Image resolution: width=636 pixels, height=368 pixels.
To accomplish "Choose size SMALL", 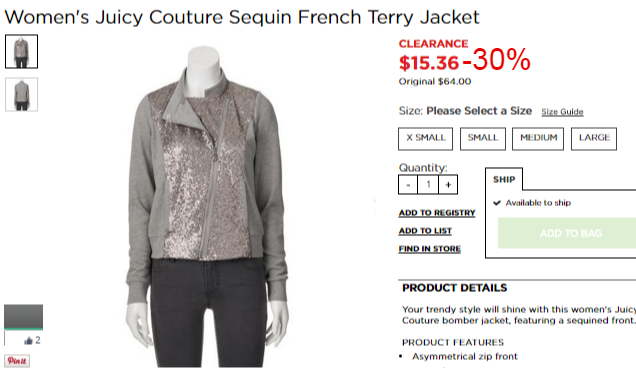I will click(483, 139).
